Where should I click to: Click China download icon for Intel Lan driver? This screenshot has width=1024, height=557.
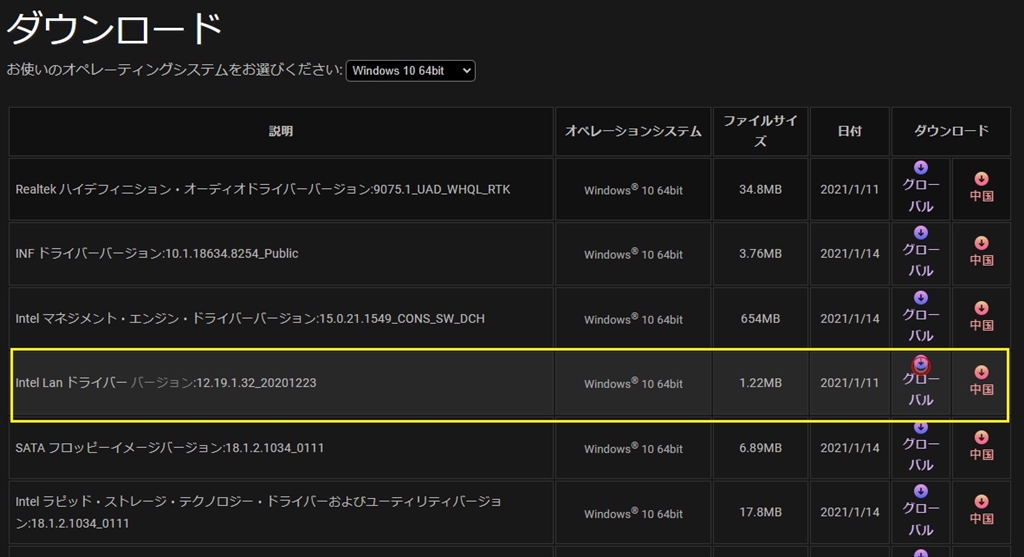[x=982, y=372]
